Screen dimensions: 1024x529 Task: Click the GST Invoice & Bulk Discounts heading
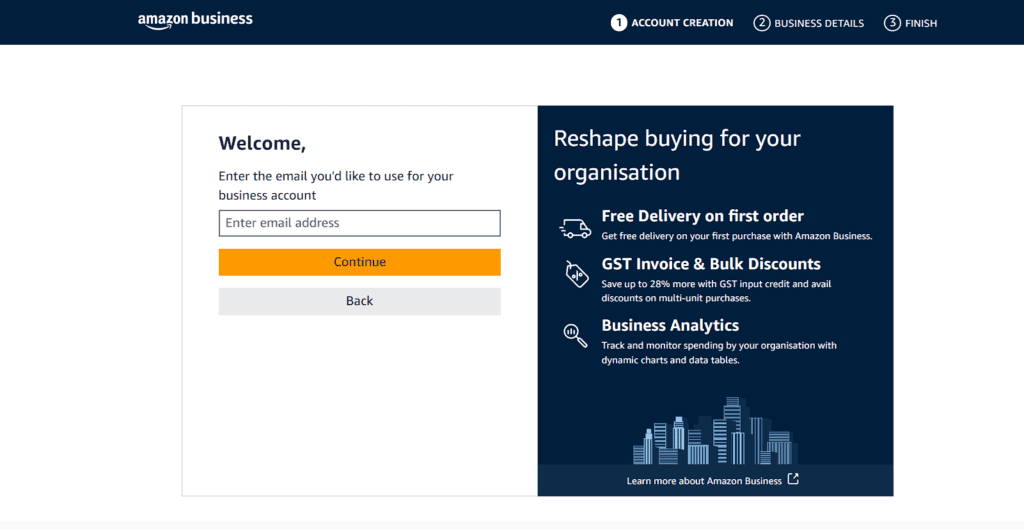click(711, 264)
